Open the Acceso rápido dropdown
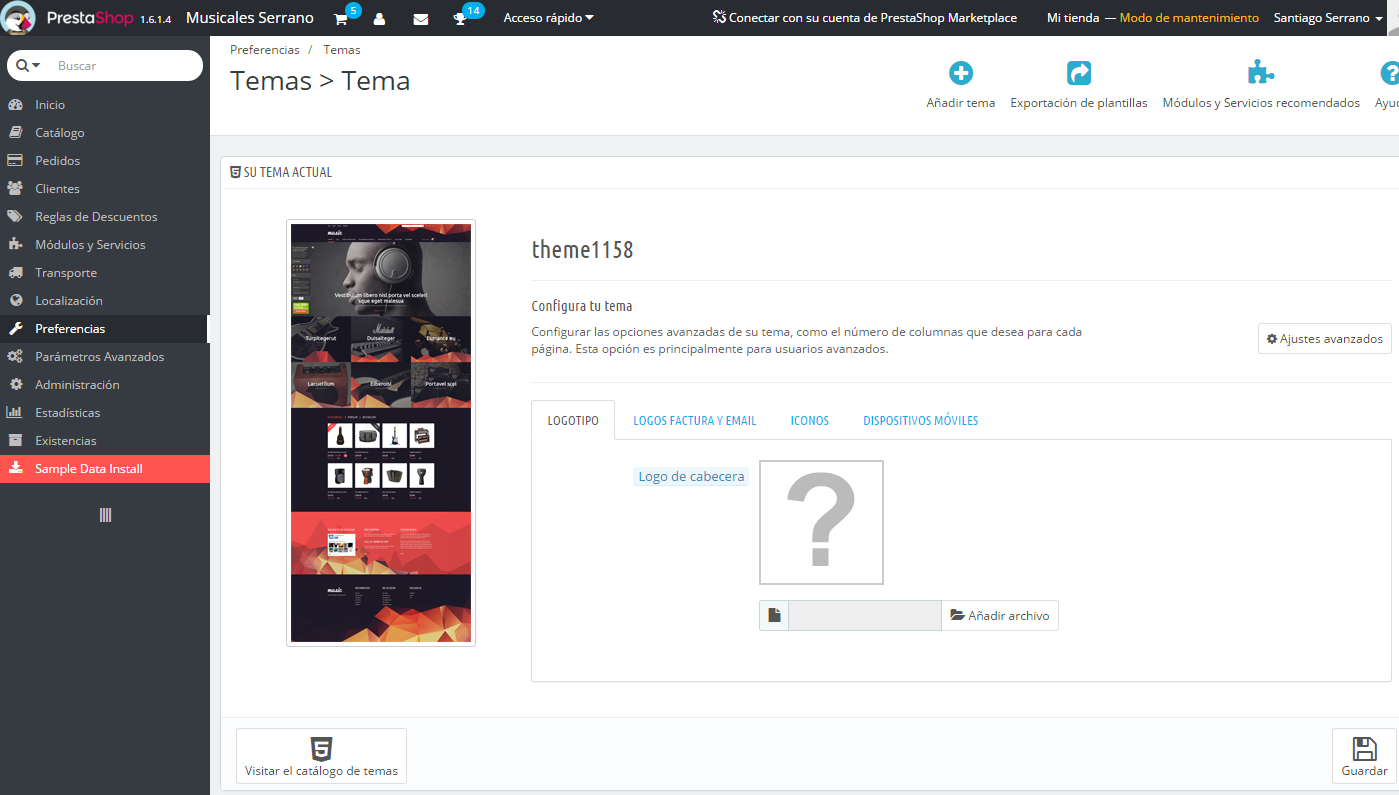1399x795 pixels. click(x=548, y=18)
